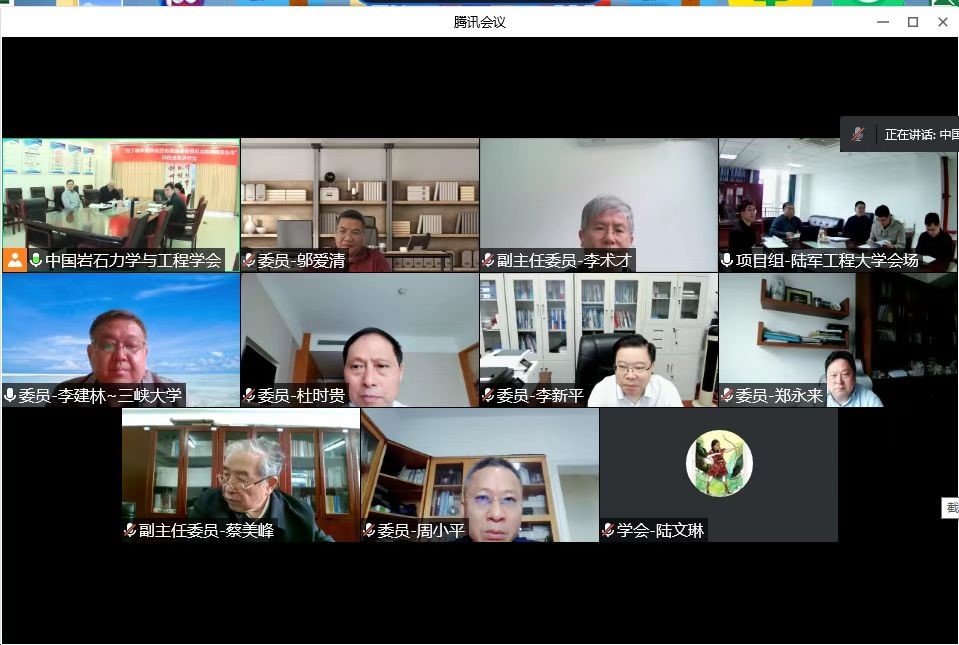The image size is (959, 645).
Task: Click muted mic icon beside 副主任委员-李术才
Action: (488, 260)
